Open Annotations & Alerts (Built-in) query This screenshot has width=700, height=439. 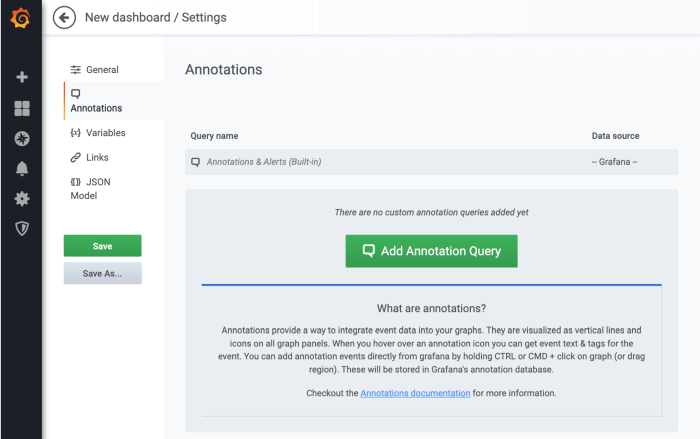point(264,161)
